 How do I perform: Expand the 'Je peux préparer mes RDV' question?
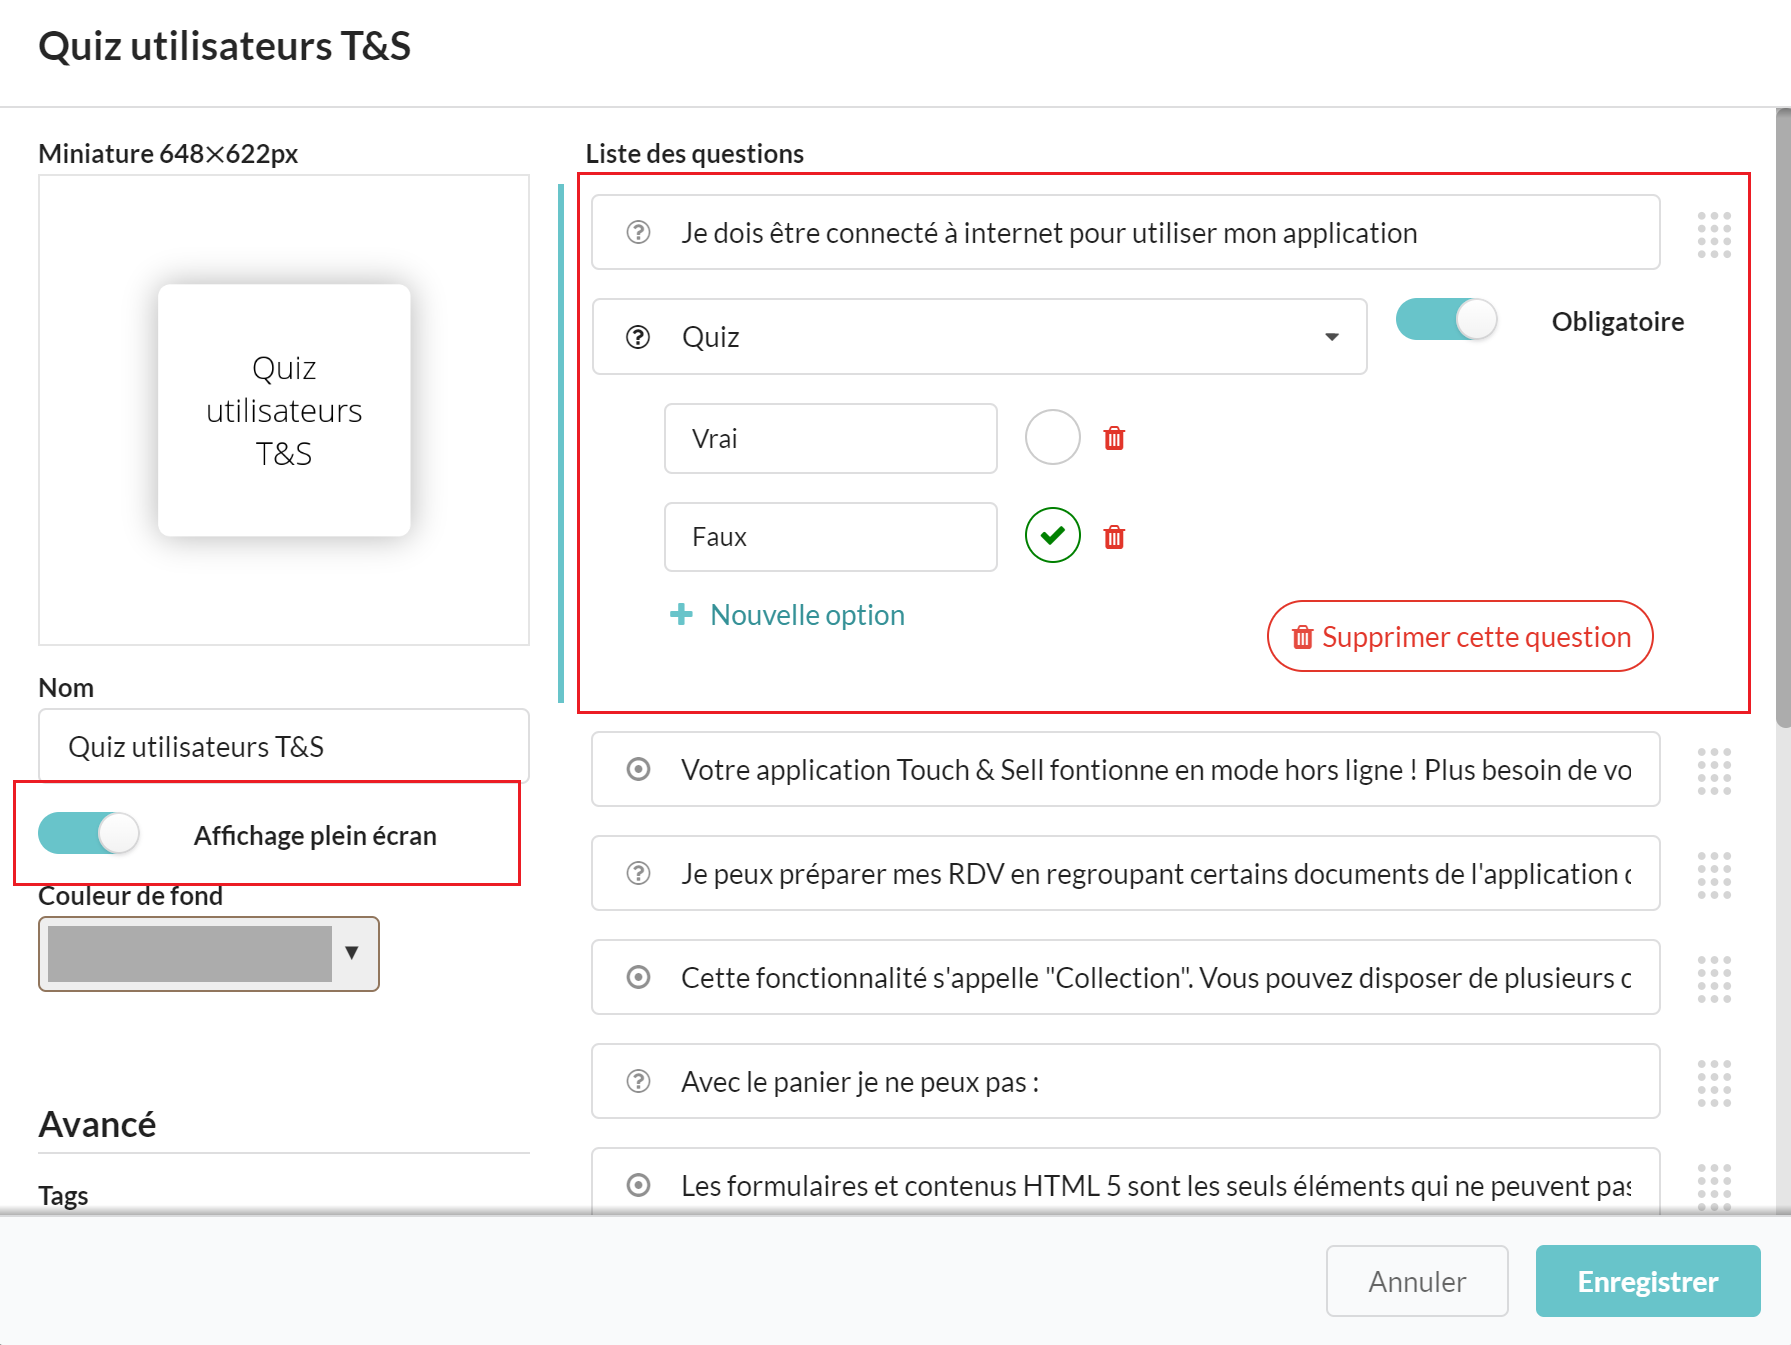[x=1126, y=873]
